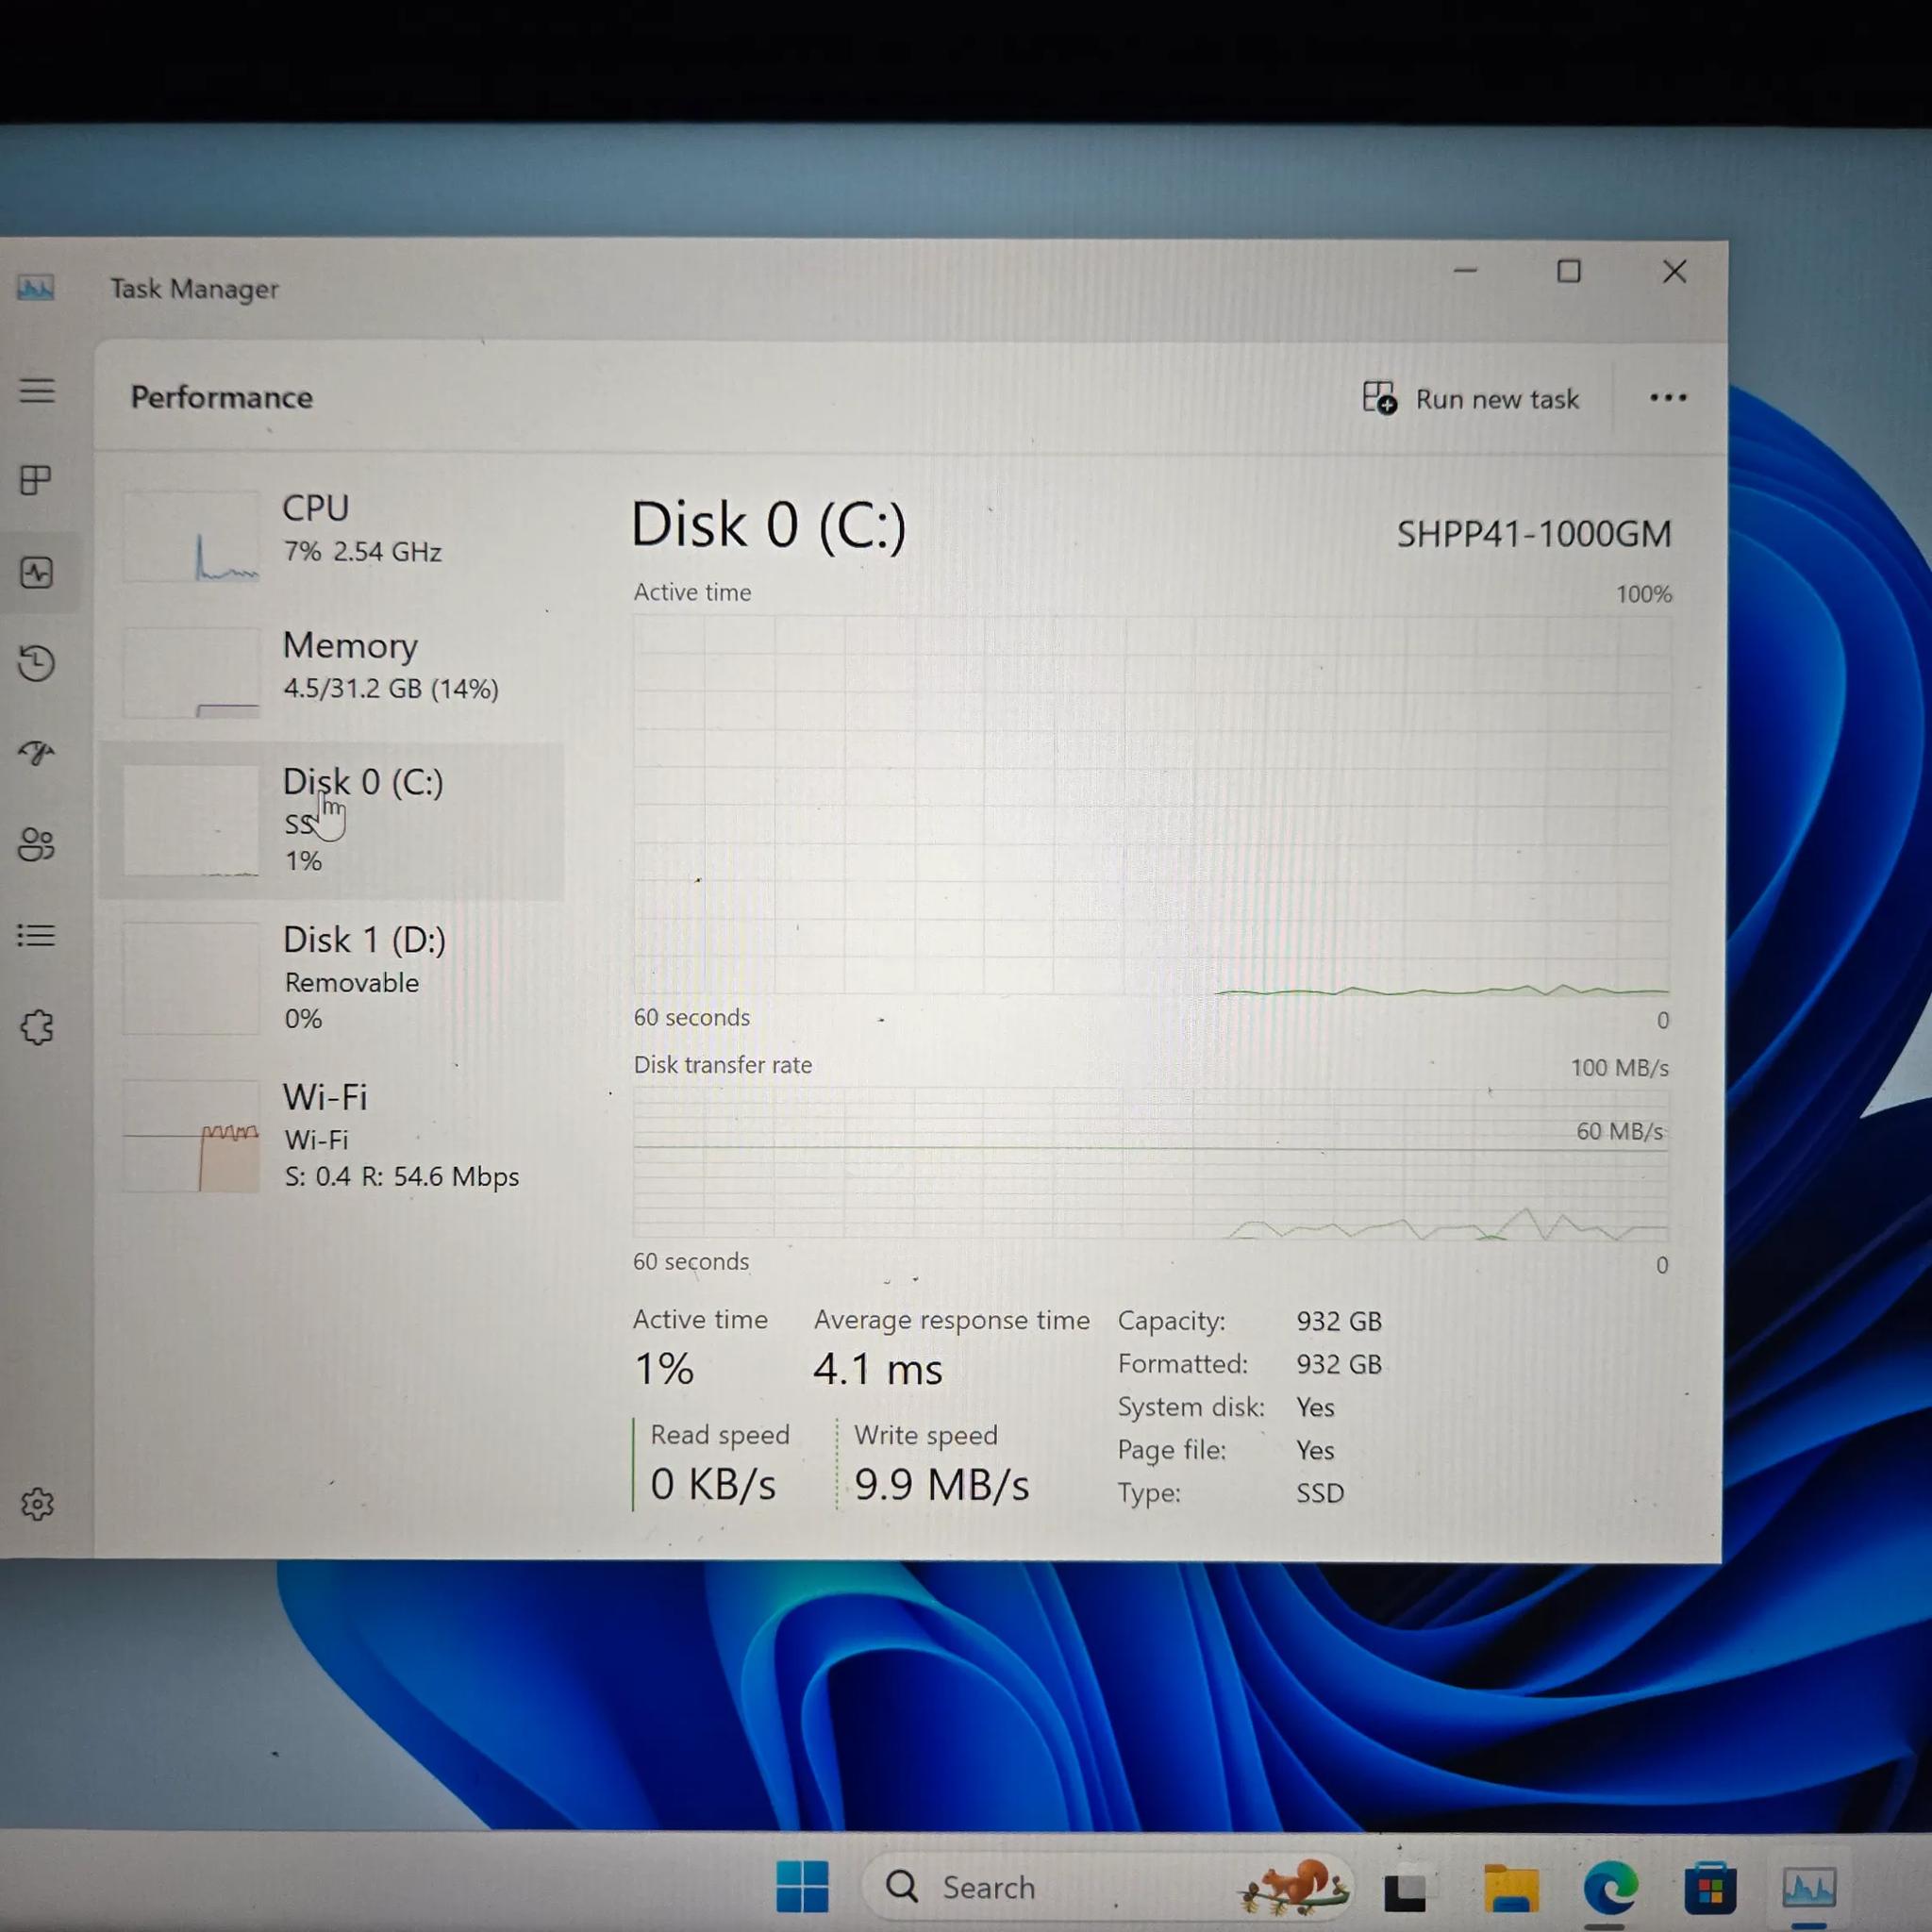This screenshot has width=1932, height=1932.
Task: Open the Details list page icon
Action: 37,936
